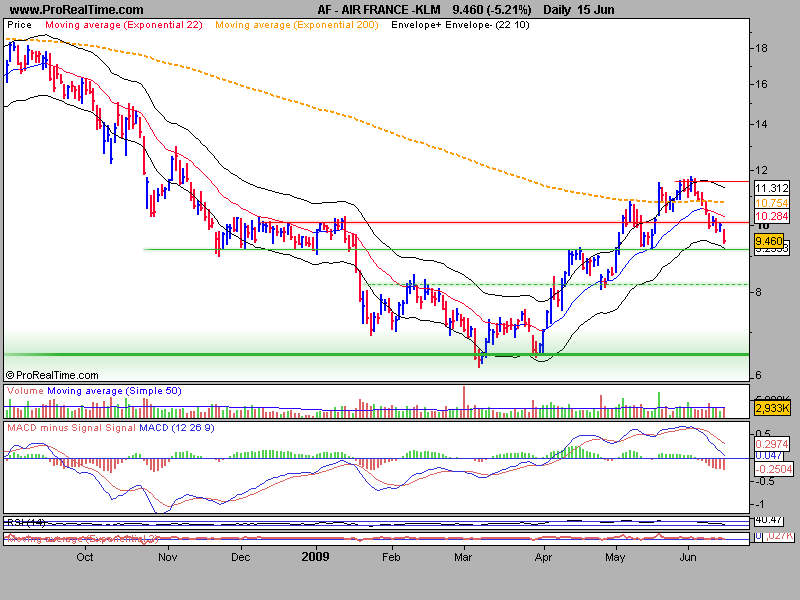Click the 40.47 RSI value
Screen dimensions: 800x600
click(768, 520)
